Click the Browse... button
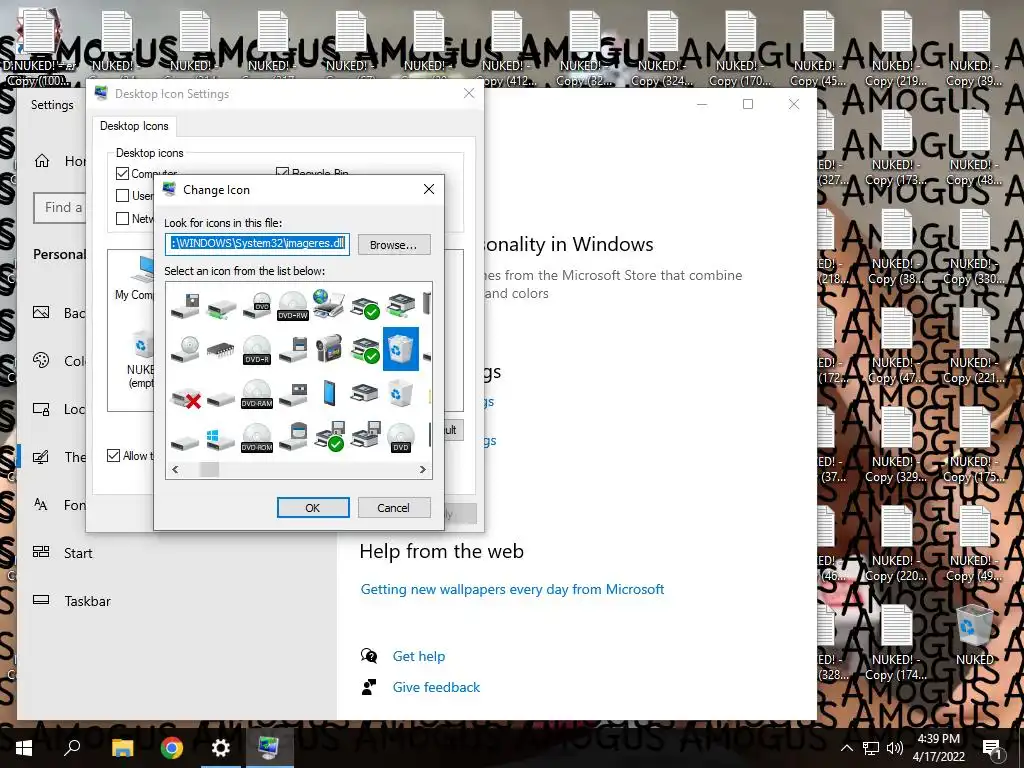1024x768 pixels. (x=394, y=245)
